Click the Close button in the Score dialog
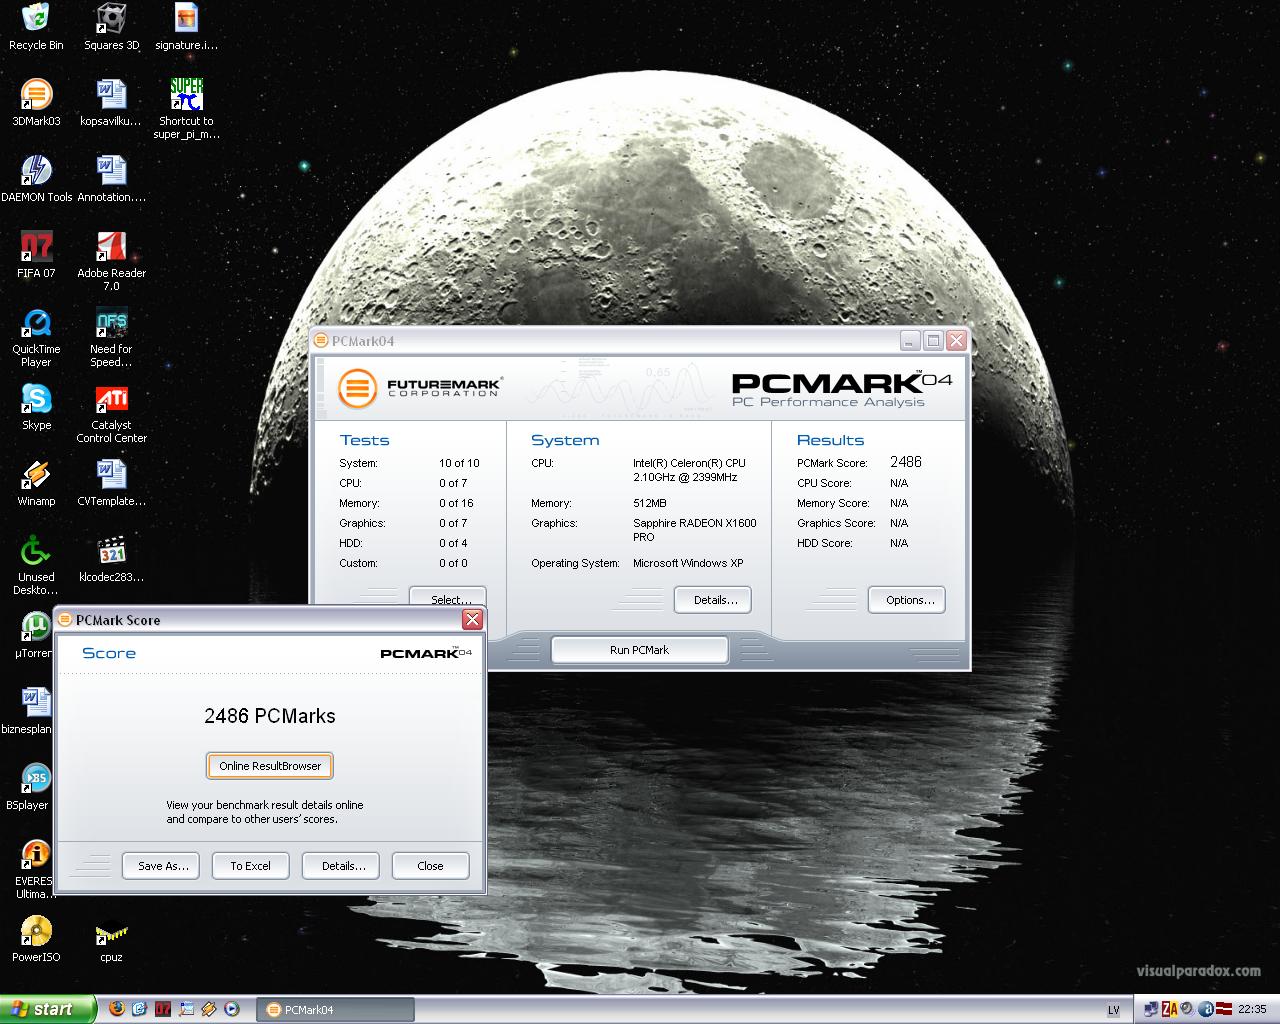 pyautogui.click(x=430, y=866)
